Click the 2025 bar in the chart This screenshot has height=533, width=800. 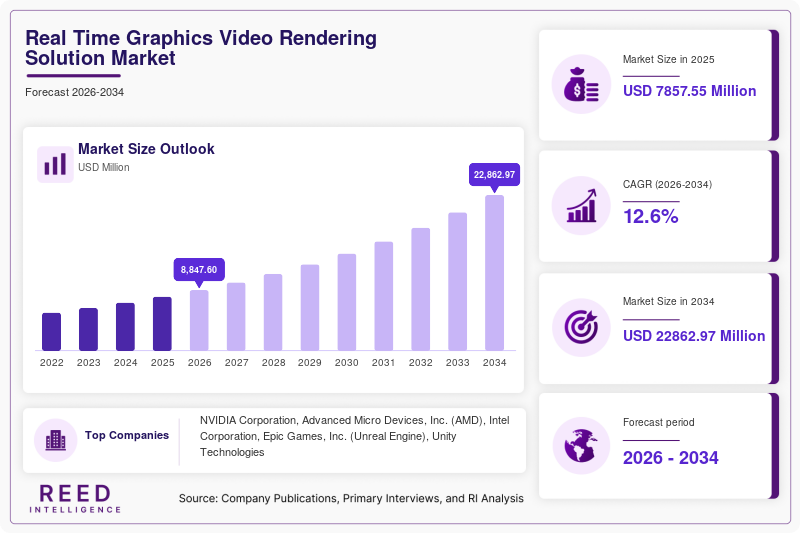pos(162,323)
